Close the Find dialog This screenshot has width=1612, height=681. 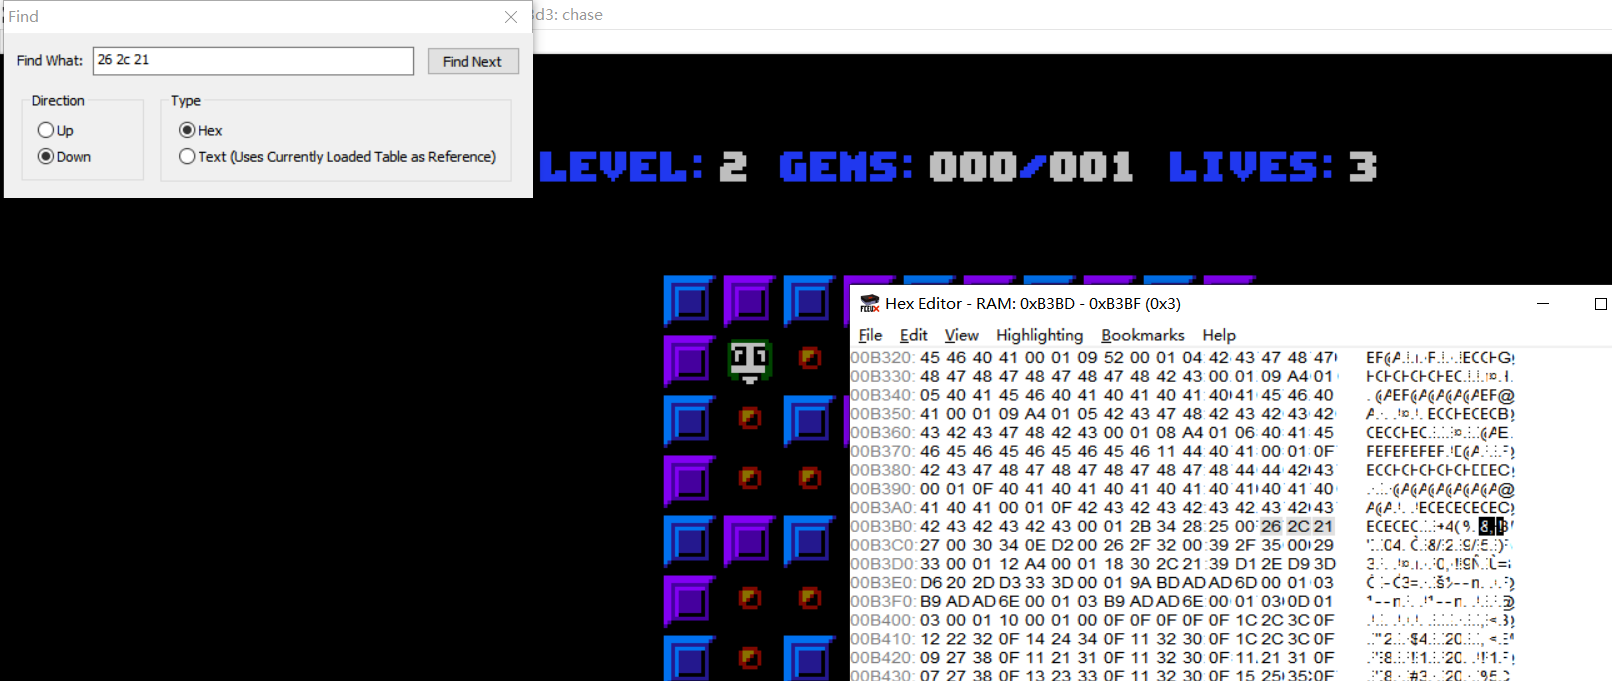(511, 17)
